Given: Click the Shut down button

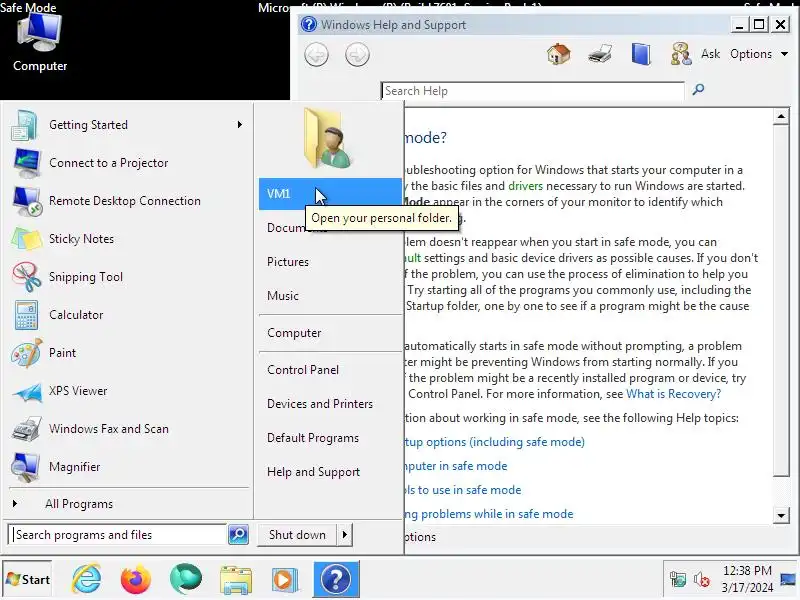Looking at the screenshot, I should coord(297,535).
